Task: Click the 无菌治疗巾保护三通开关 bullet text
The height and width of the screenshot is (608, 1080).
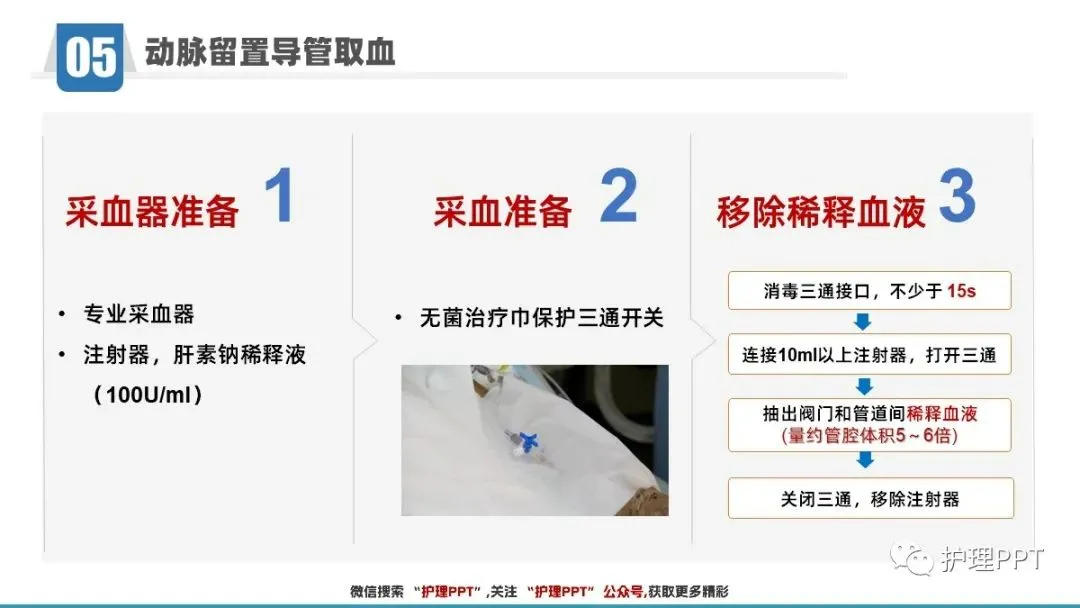Action: [541, 317]
